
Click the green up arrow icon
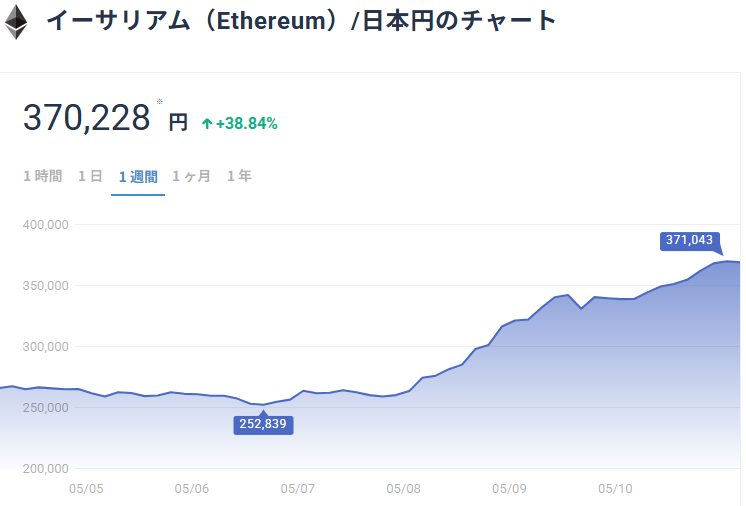(207, 124)
